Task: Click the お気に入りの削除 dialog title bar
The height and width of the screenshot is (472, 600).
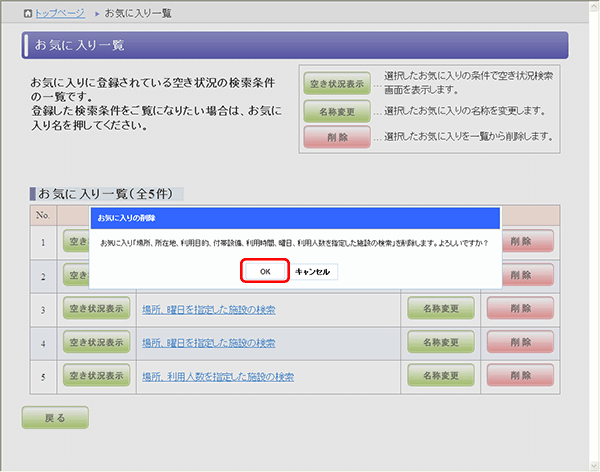Action: (295, 218)
